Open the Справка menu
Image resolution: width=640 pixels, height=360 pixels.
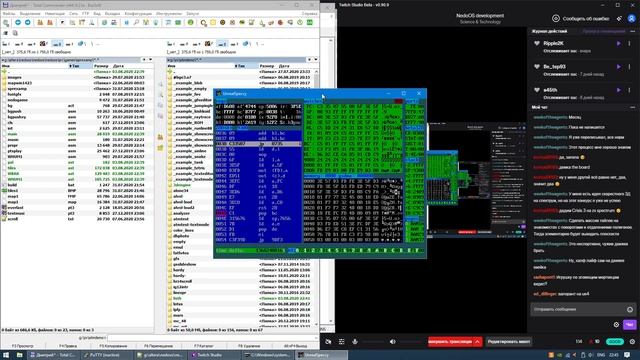[x=309, y=13]
